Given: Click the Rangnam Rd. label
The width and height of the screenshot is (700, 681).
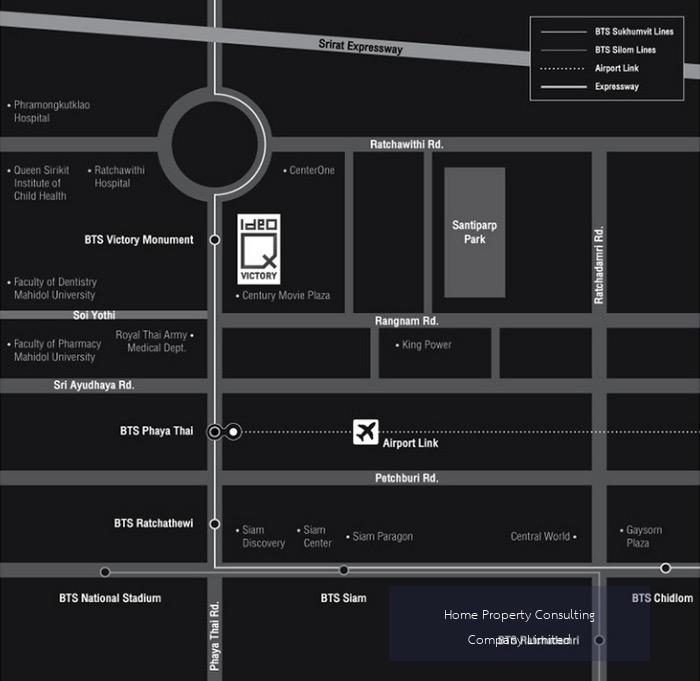Looking at the screenshot, I should tap(406, 321).
